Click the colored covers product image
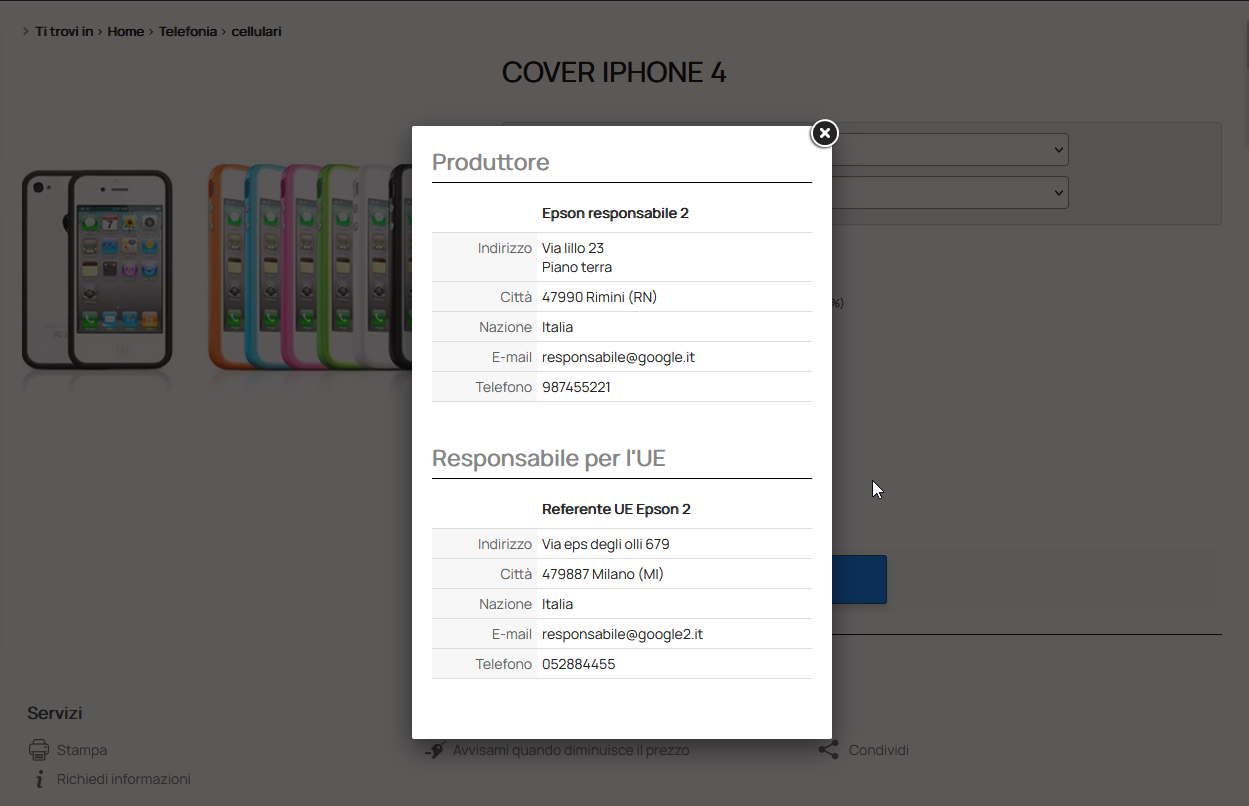 310,267
